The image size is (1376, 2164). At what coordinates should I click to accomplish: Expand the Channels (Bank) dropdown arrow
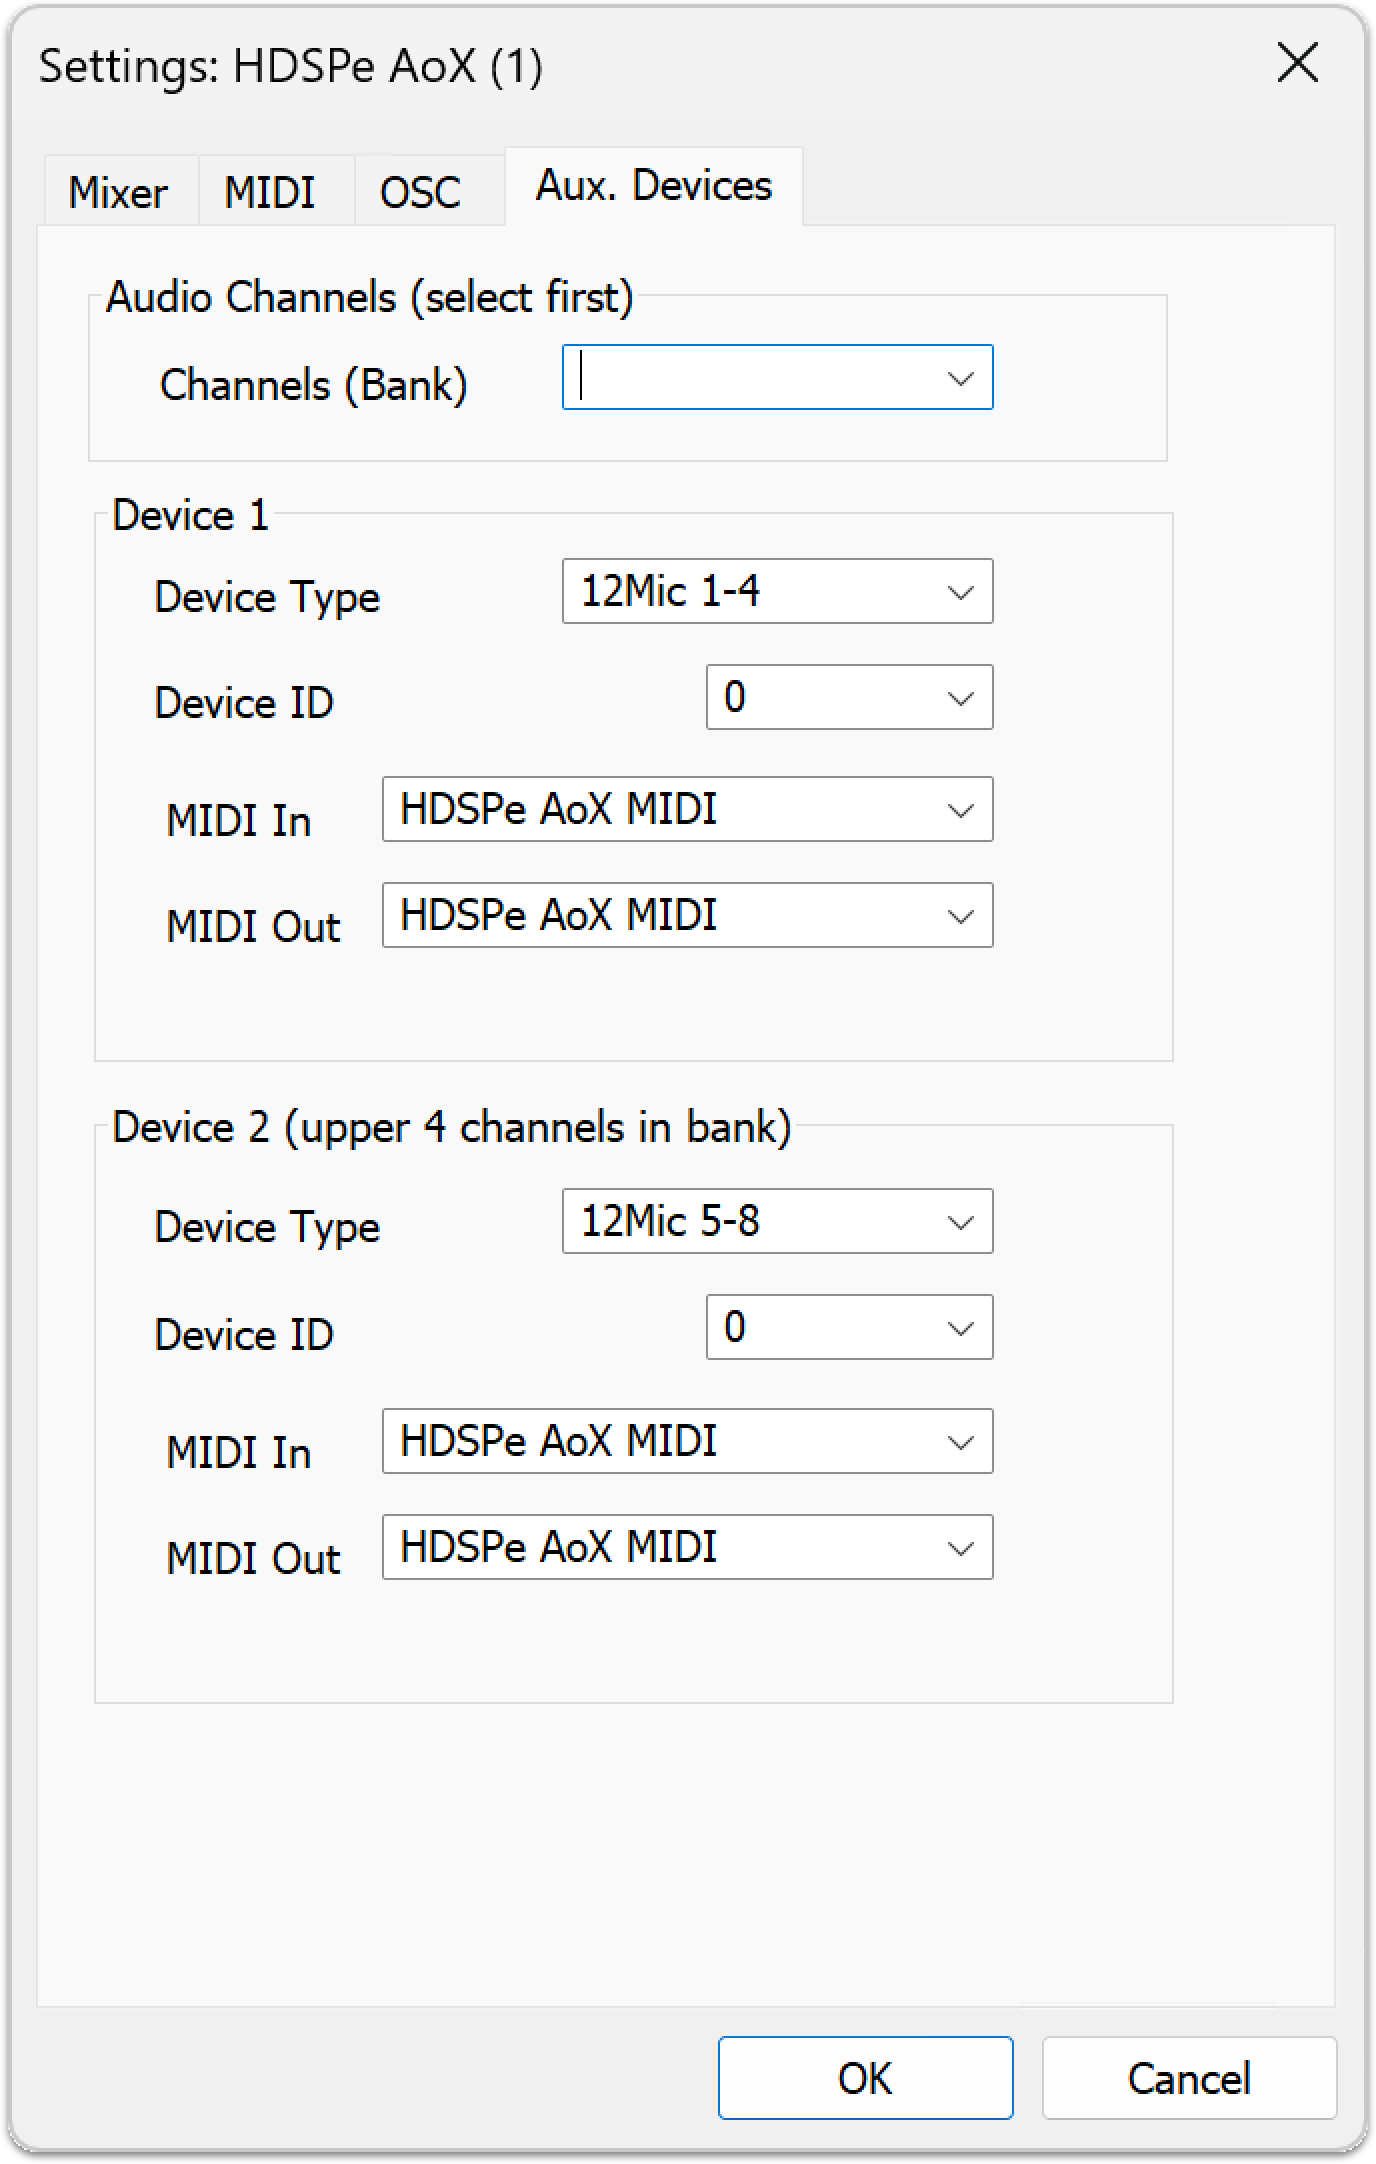960,378
